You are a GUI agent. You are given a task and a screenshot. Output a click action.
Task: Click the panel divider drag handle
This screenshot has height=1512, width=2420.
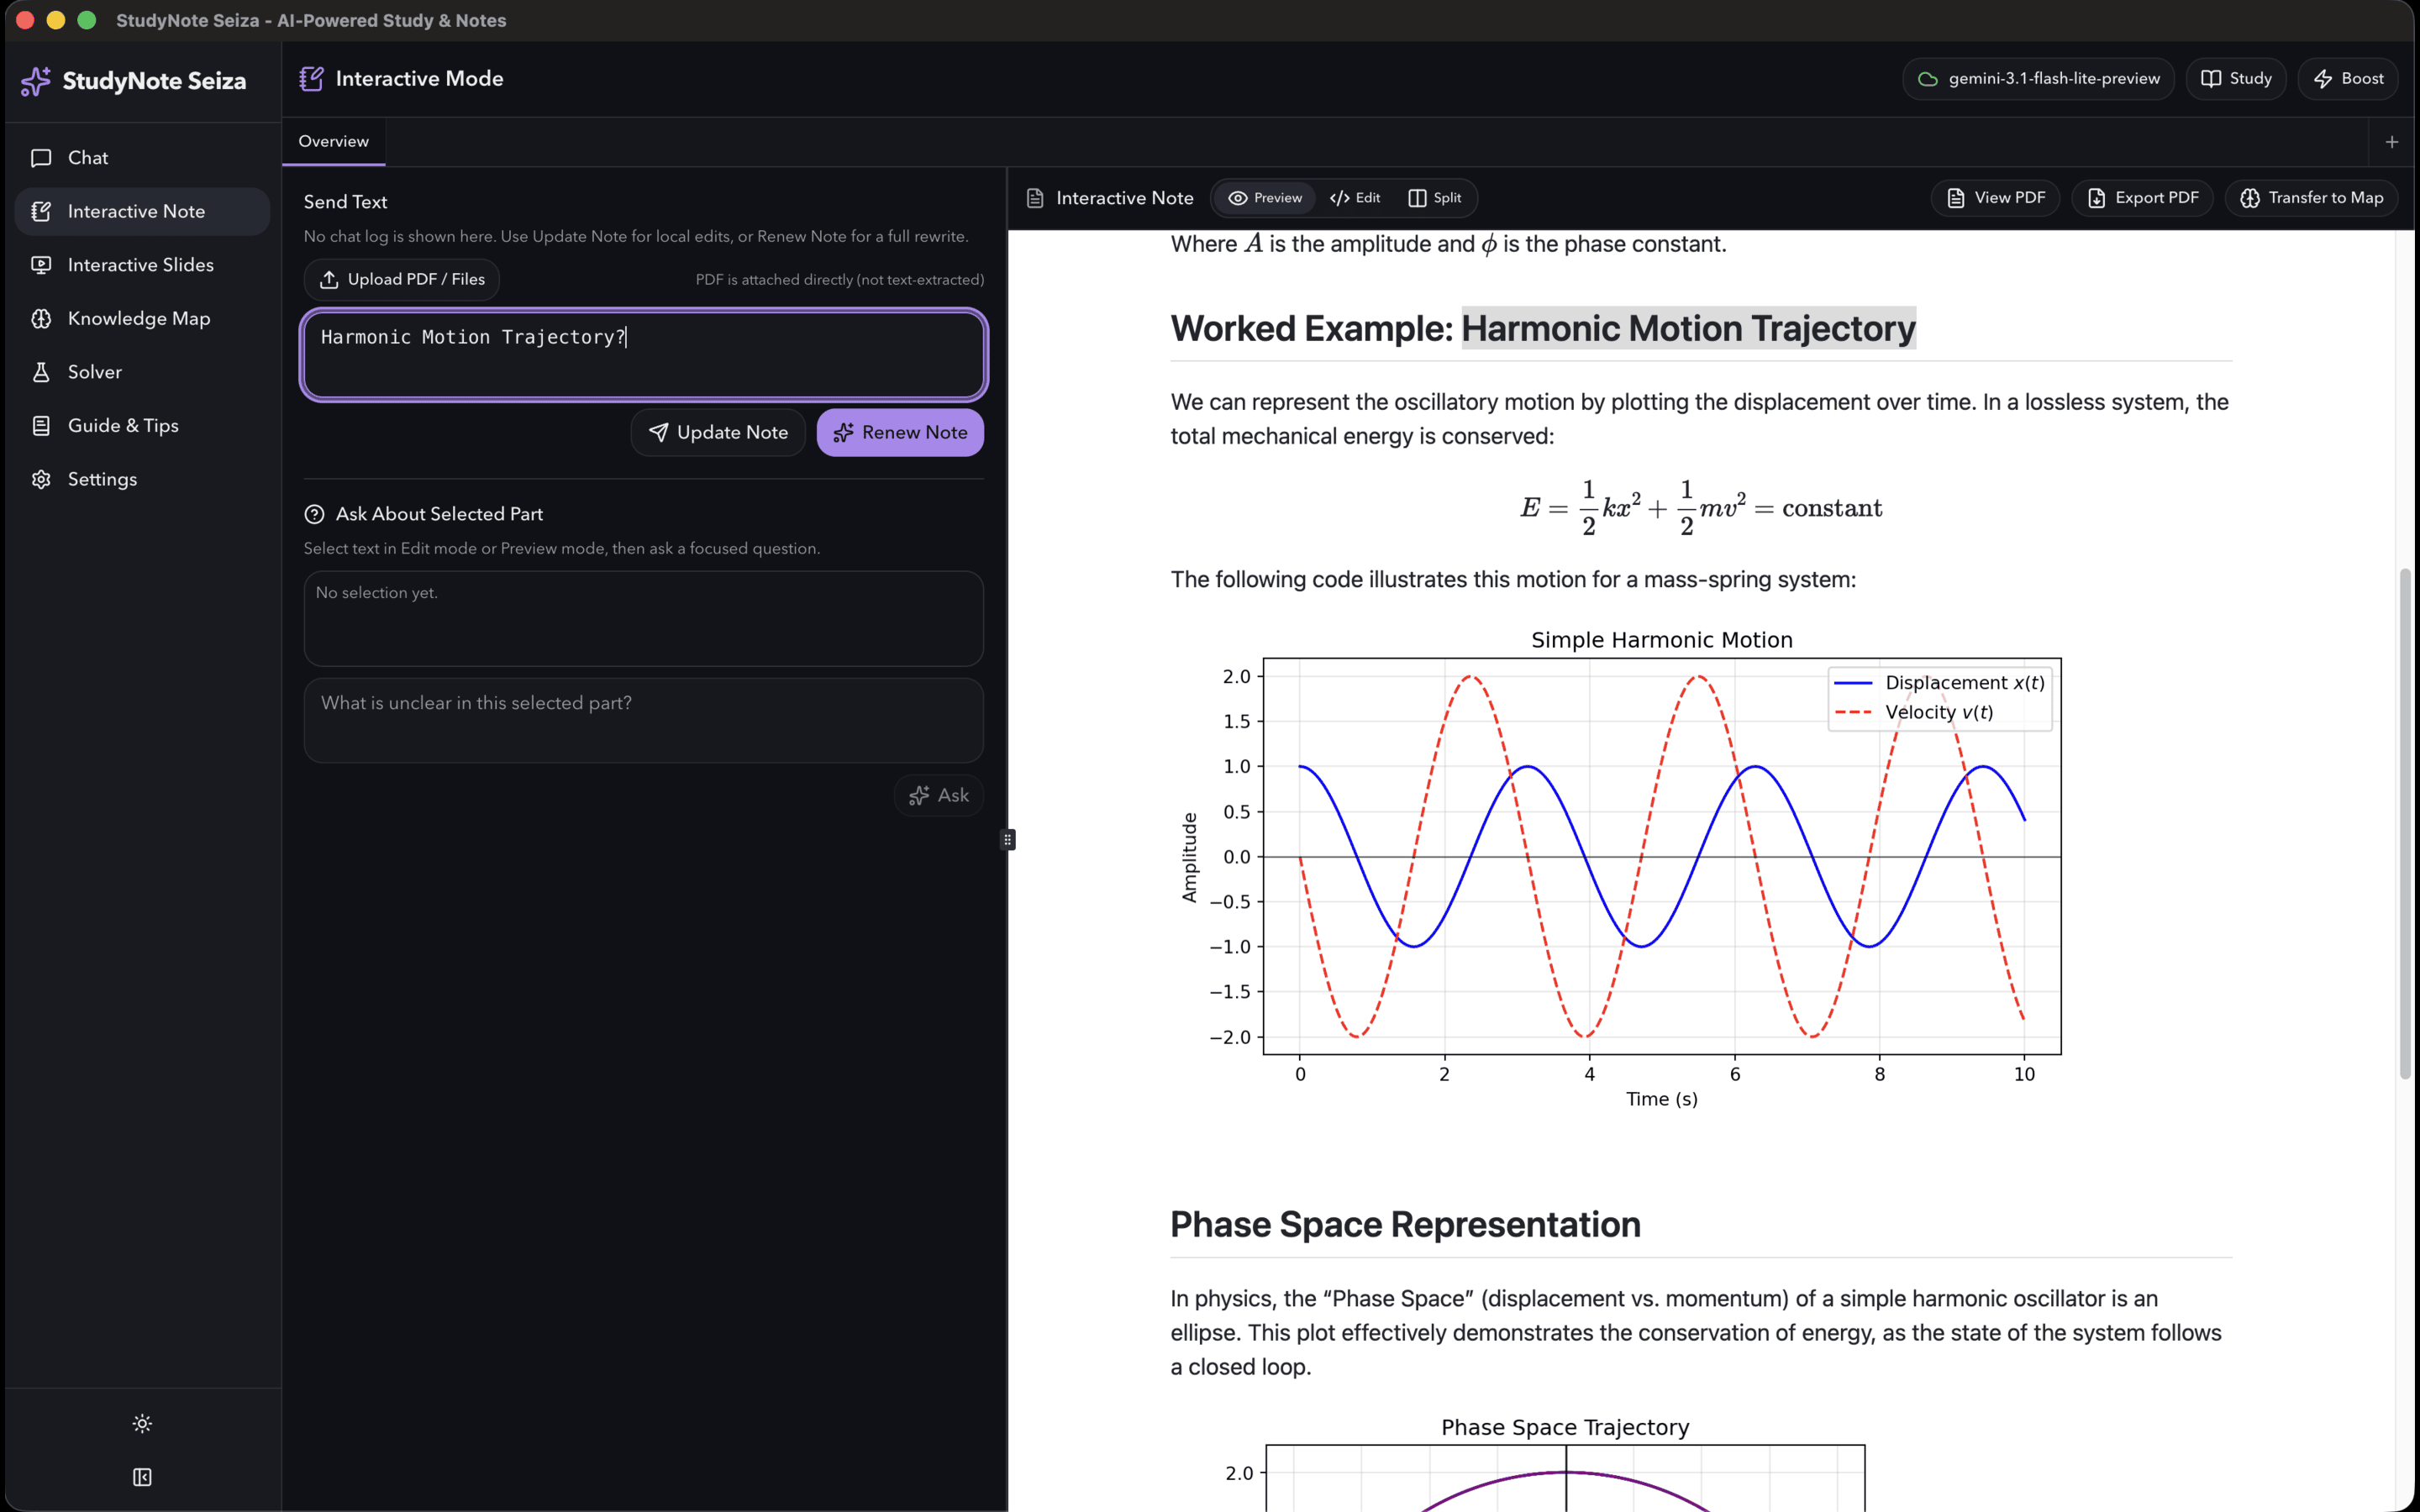click(x=1007, y=840)
